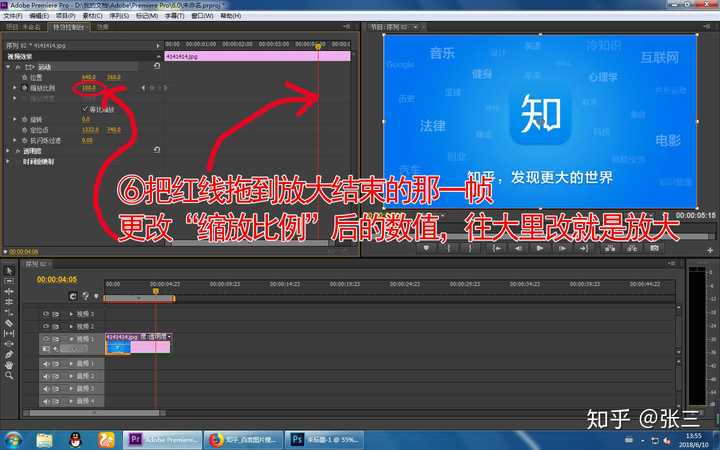The image size is (720, 450).
Task: Toggle animation stopwatch for 旋转
Action: [x=25, y=119]
